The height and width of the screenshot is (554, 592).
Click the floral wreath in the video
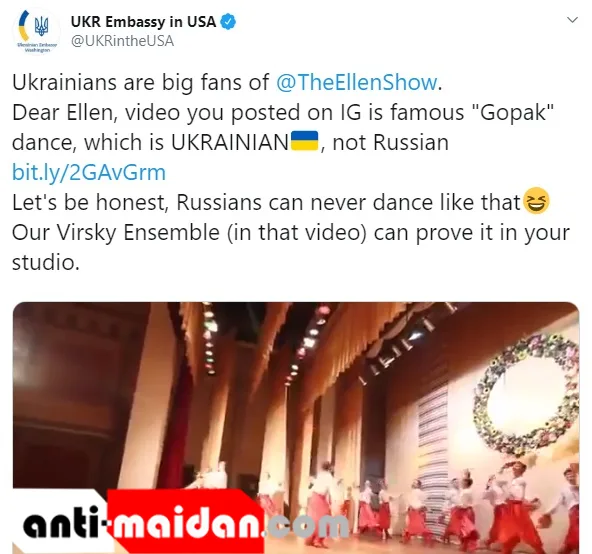click(527, 394)
